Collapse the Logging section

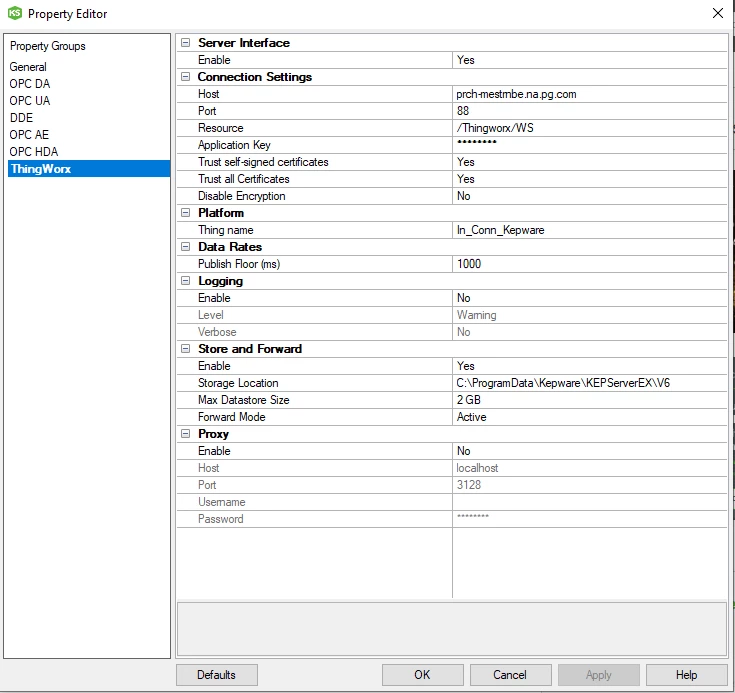pos(186,280)
